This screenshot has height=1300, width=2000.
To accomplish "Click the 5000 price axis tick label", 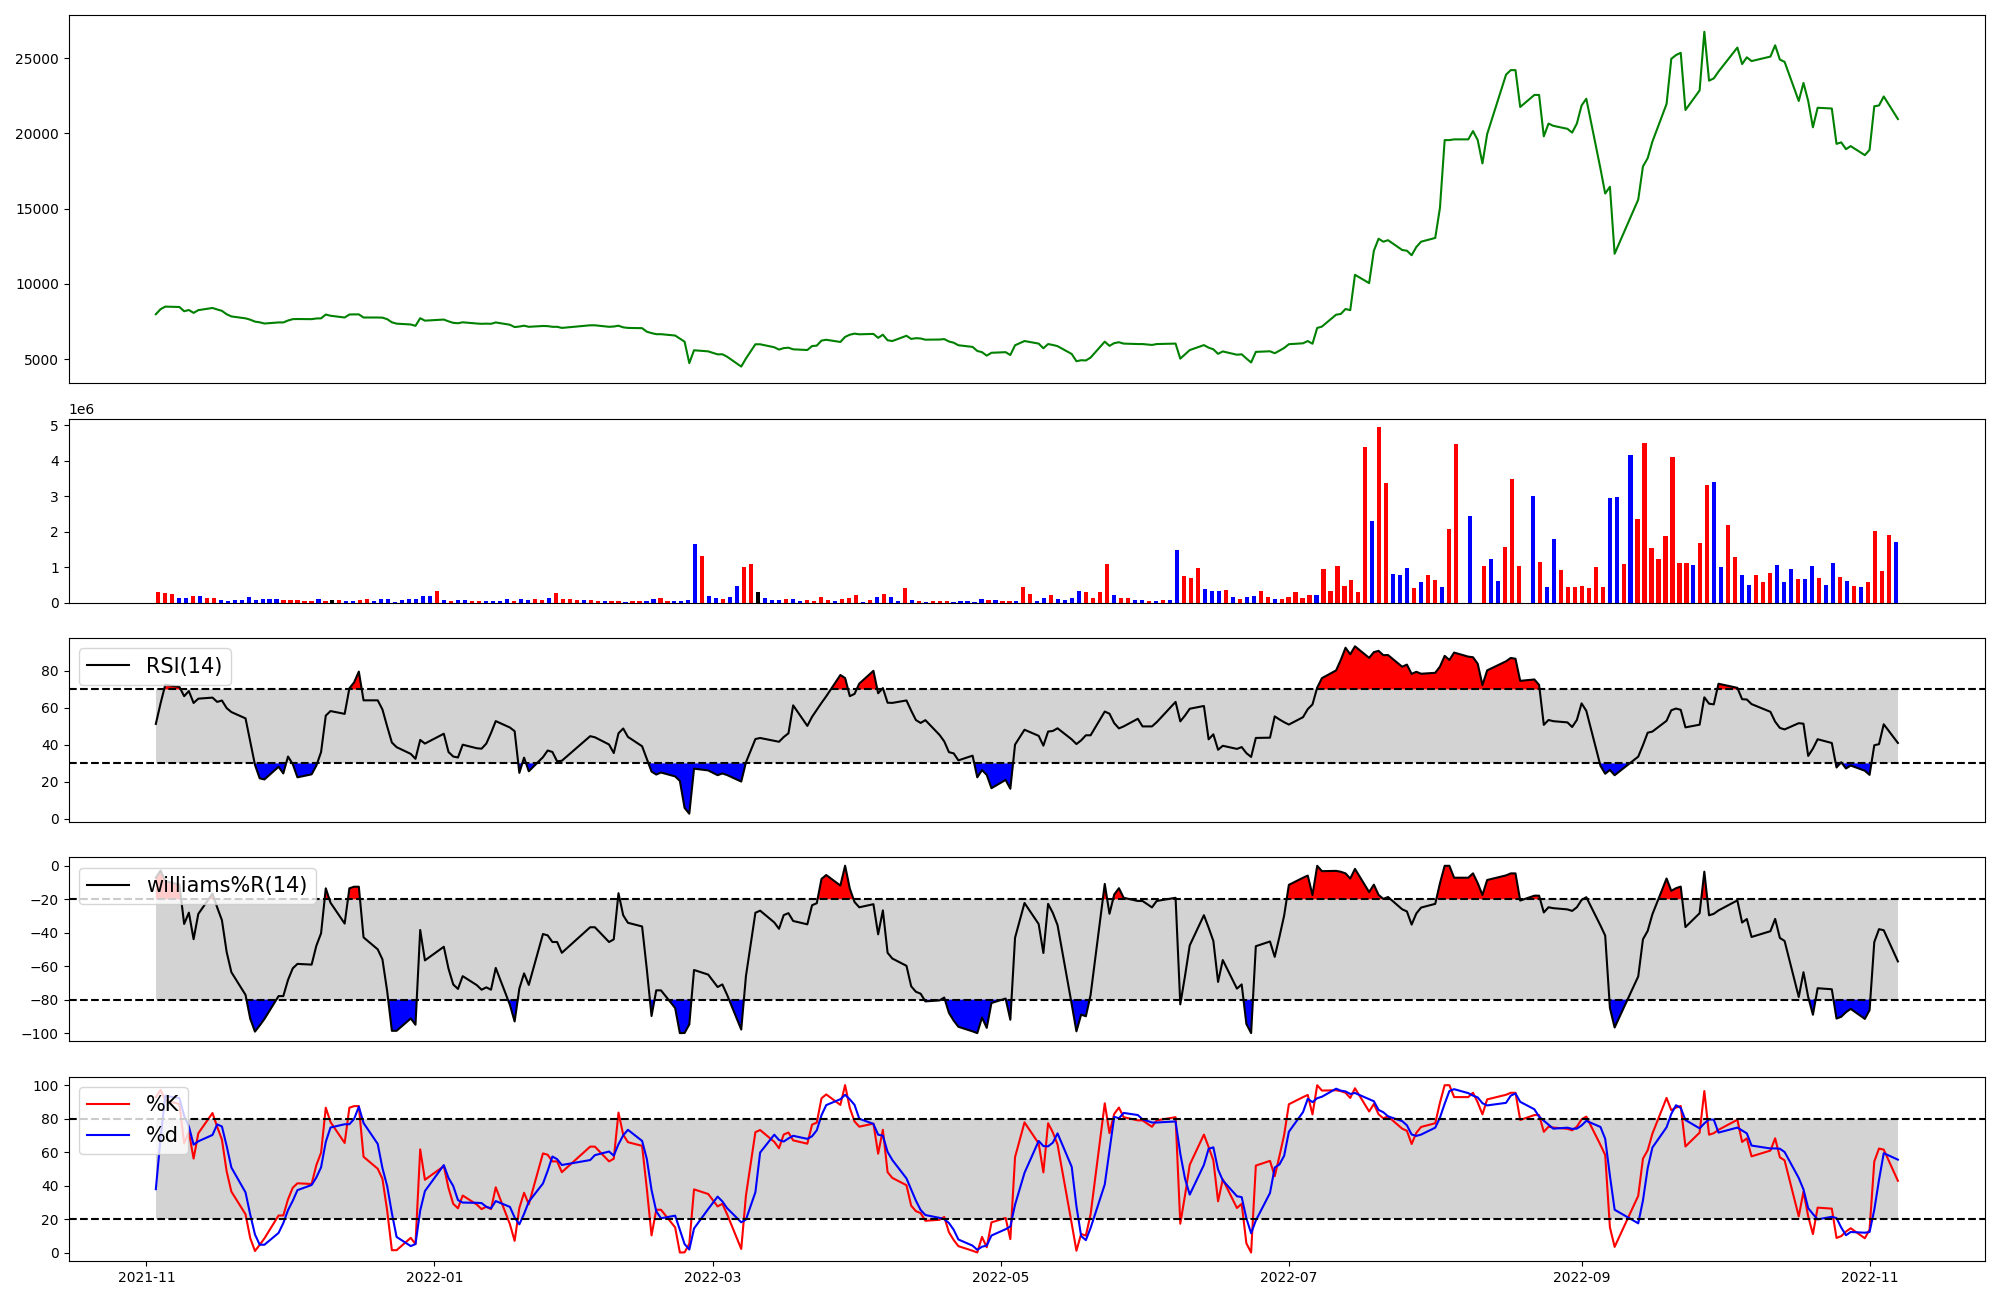I will pyautogui.click(x=41, y=360).
